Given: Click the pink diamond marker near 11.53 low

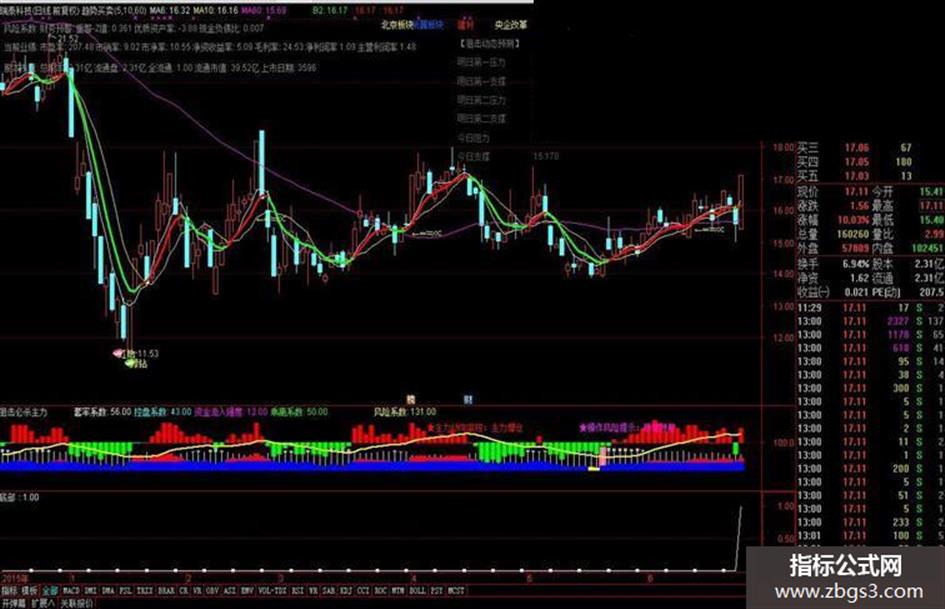Looking at the screenshot, I should [x=119, y=354].
